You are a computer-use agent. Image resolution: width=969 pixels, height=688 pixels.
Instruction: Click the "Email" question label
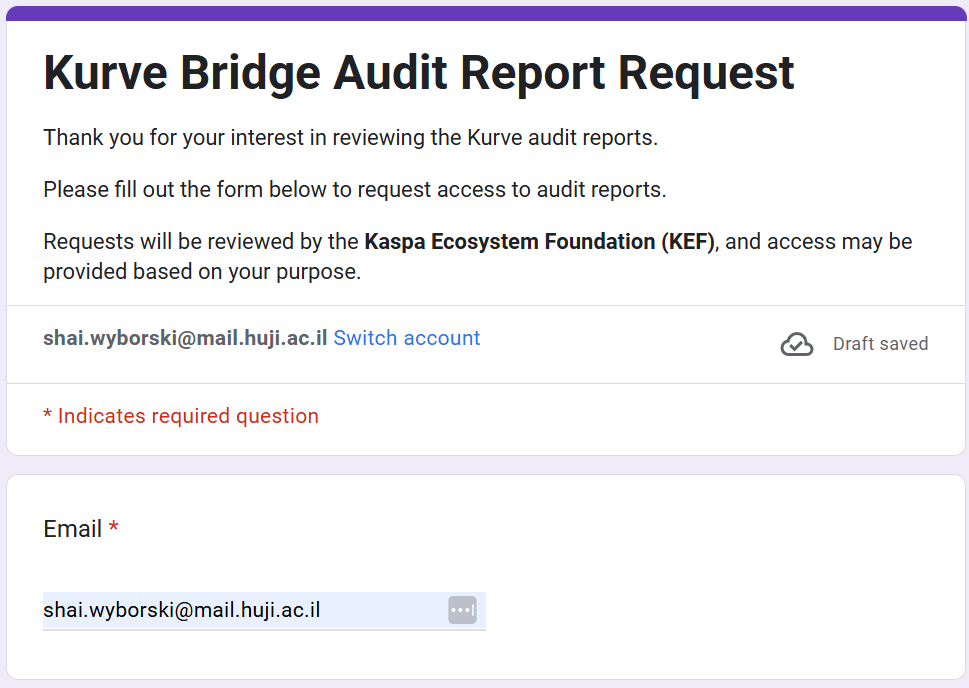pyautogui.click(x=73, y=529)
